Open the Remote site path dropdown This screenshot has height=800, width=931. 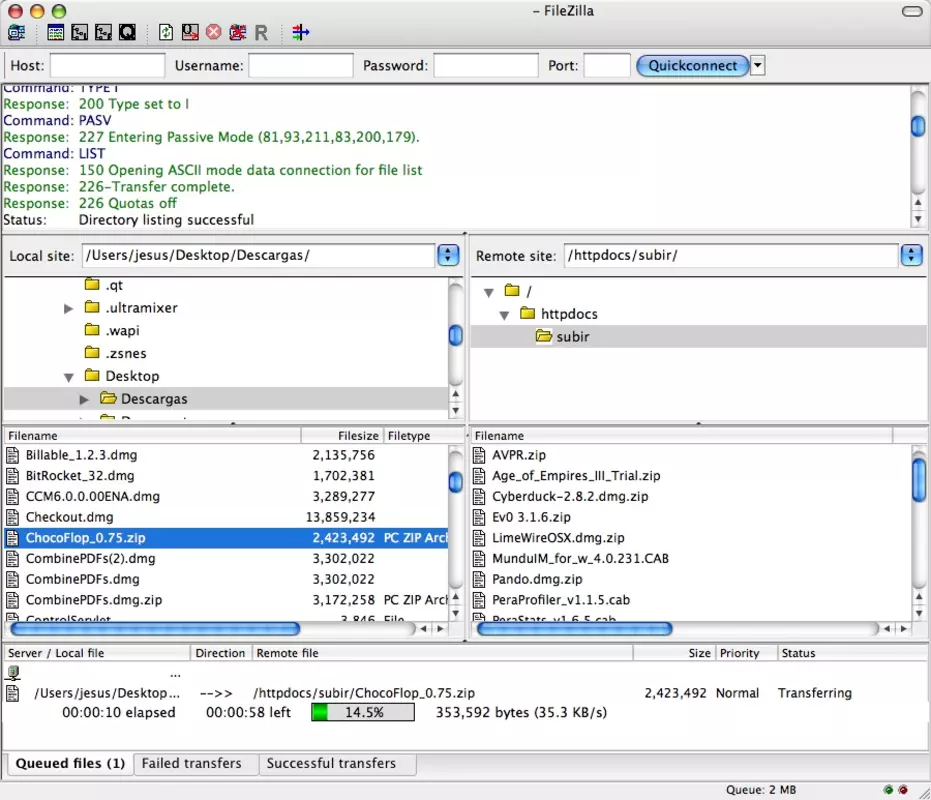(x=911, y=255)
